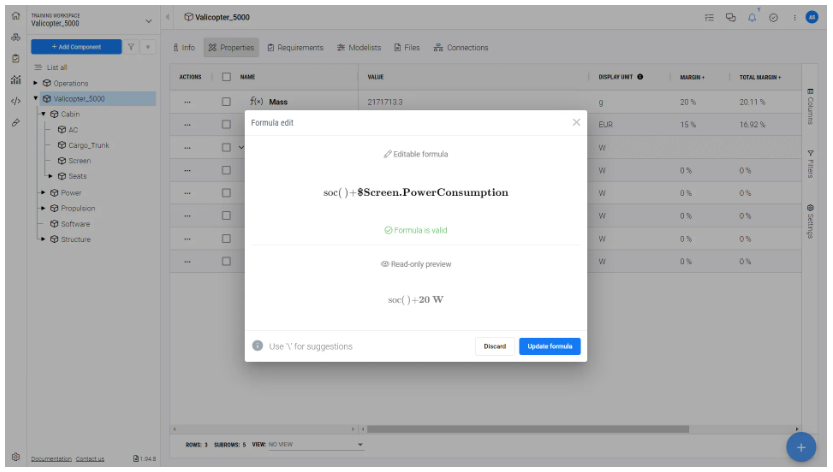This screenshot has width=833, height=472.
Task: Open the workspace selector dropdown
Action: 148,21
